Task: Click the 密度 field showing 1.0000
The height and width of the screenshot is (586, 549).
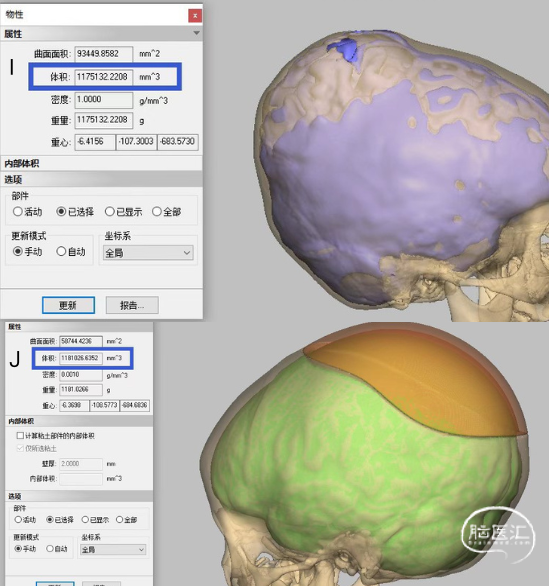Action: tap(104, 99)
